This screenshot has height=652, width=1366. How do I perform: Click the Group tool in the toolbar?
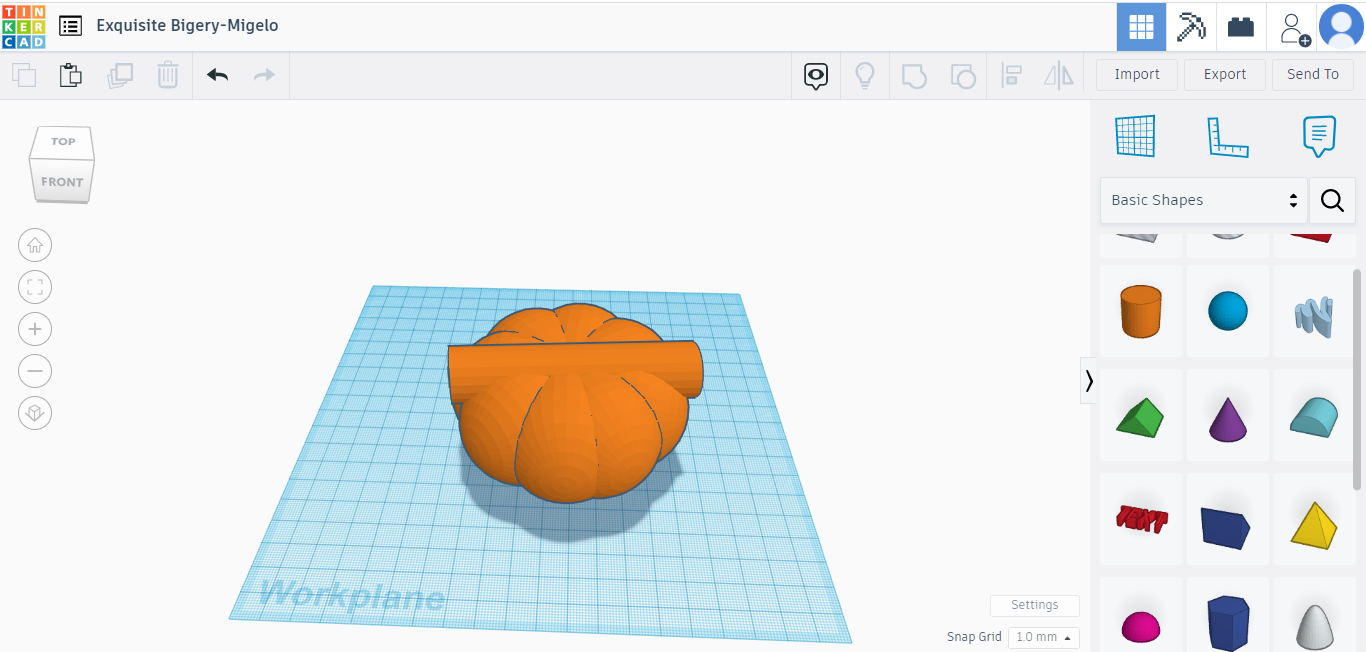pyautogui.click(x=913, y=74)
